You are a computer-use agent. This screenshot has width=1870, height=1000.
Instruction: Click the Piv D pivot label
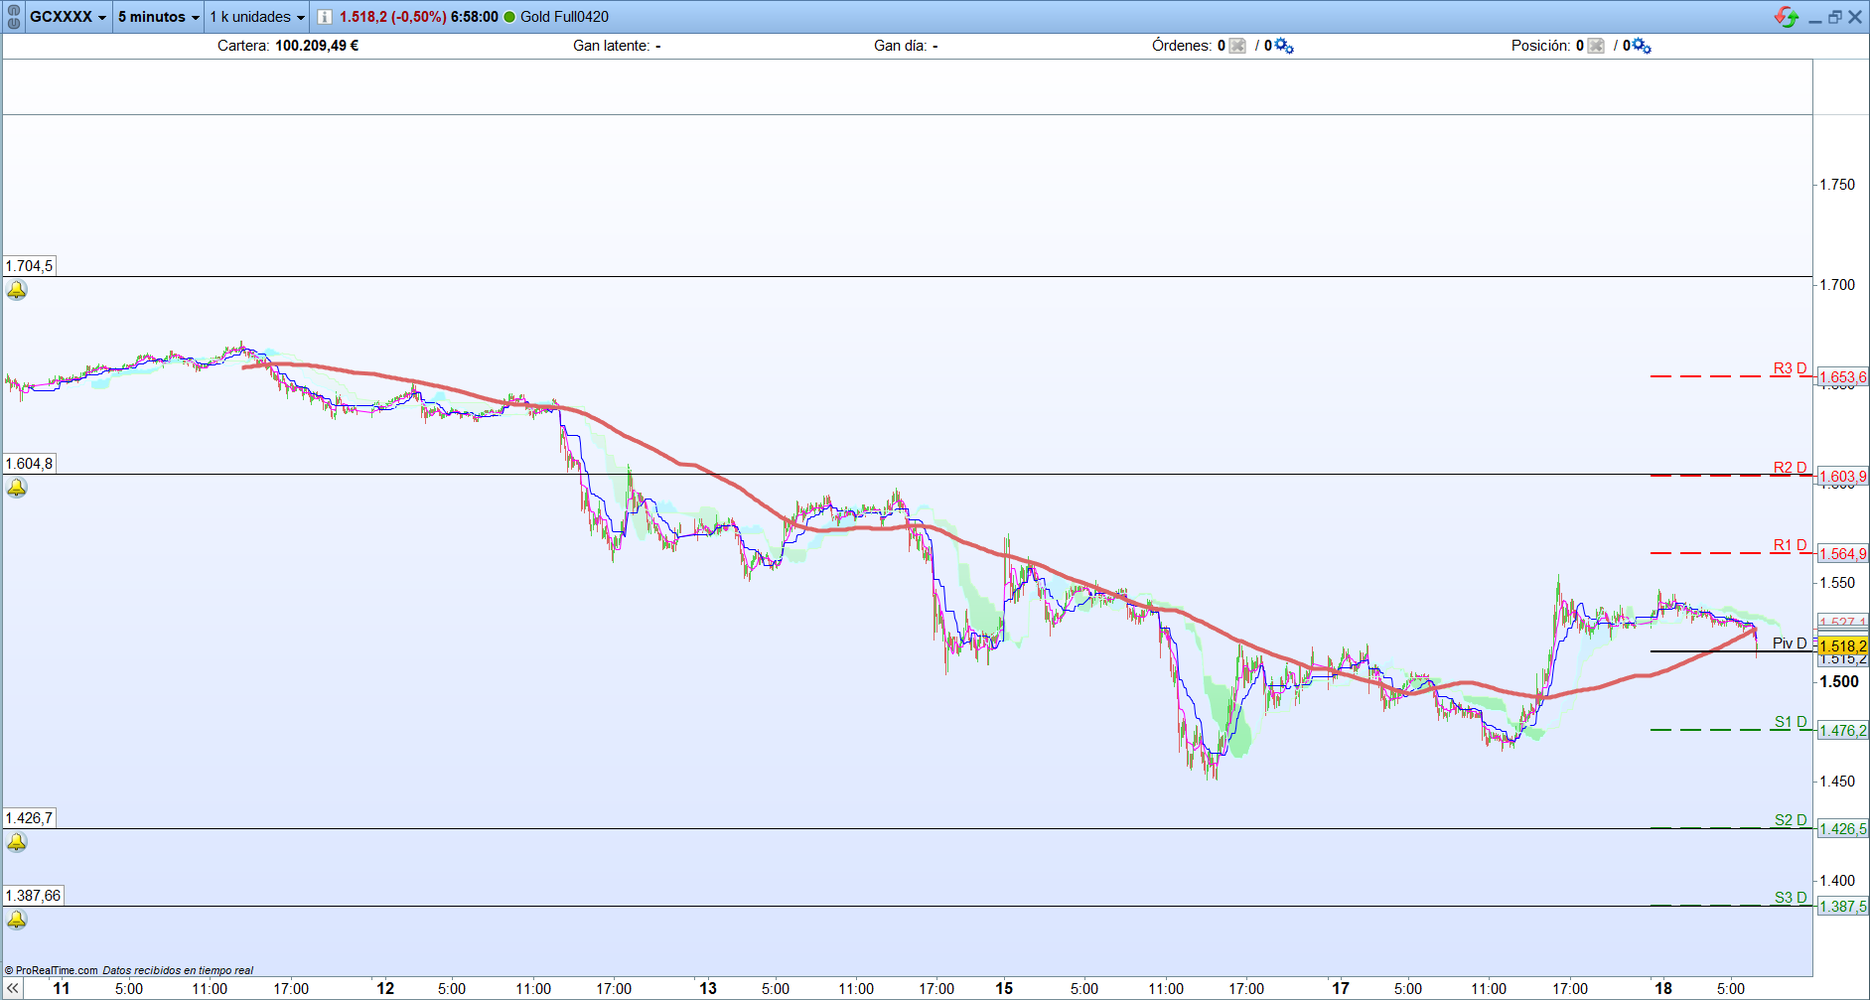tap(1790, 643)
